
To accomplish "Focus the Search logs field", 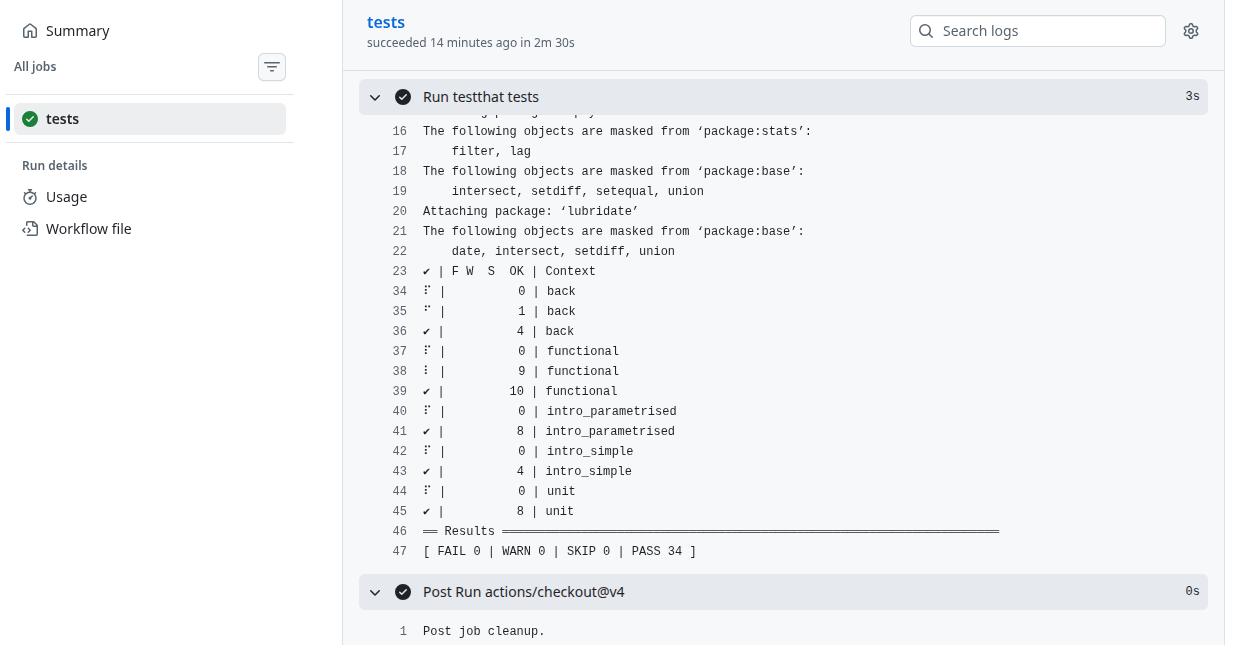I will pyautogui.click(x=1045, y=31).
